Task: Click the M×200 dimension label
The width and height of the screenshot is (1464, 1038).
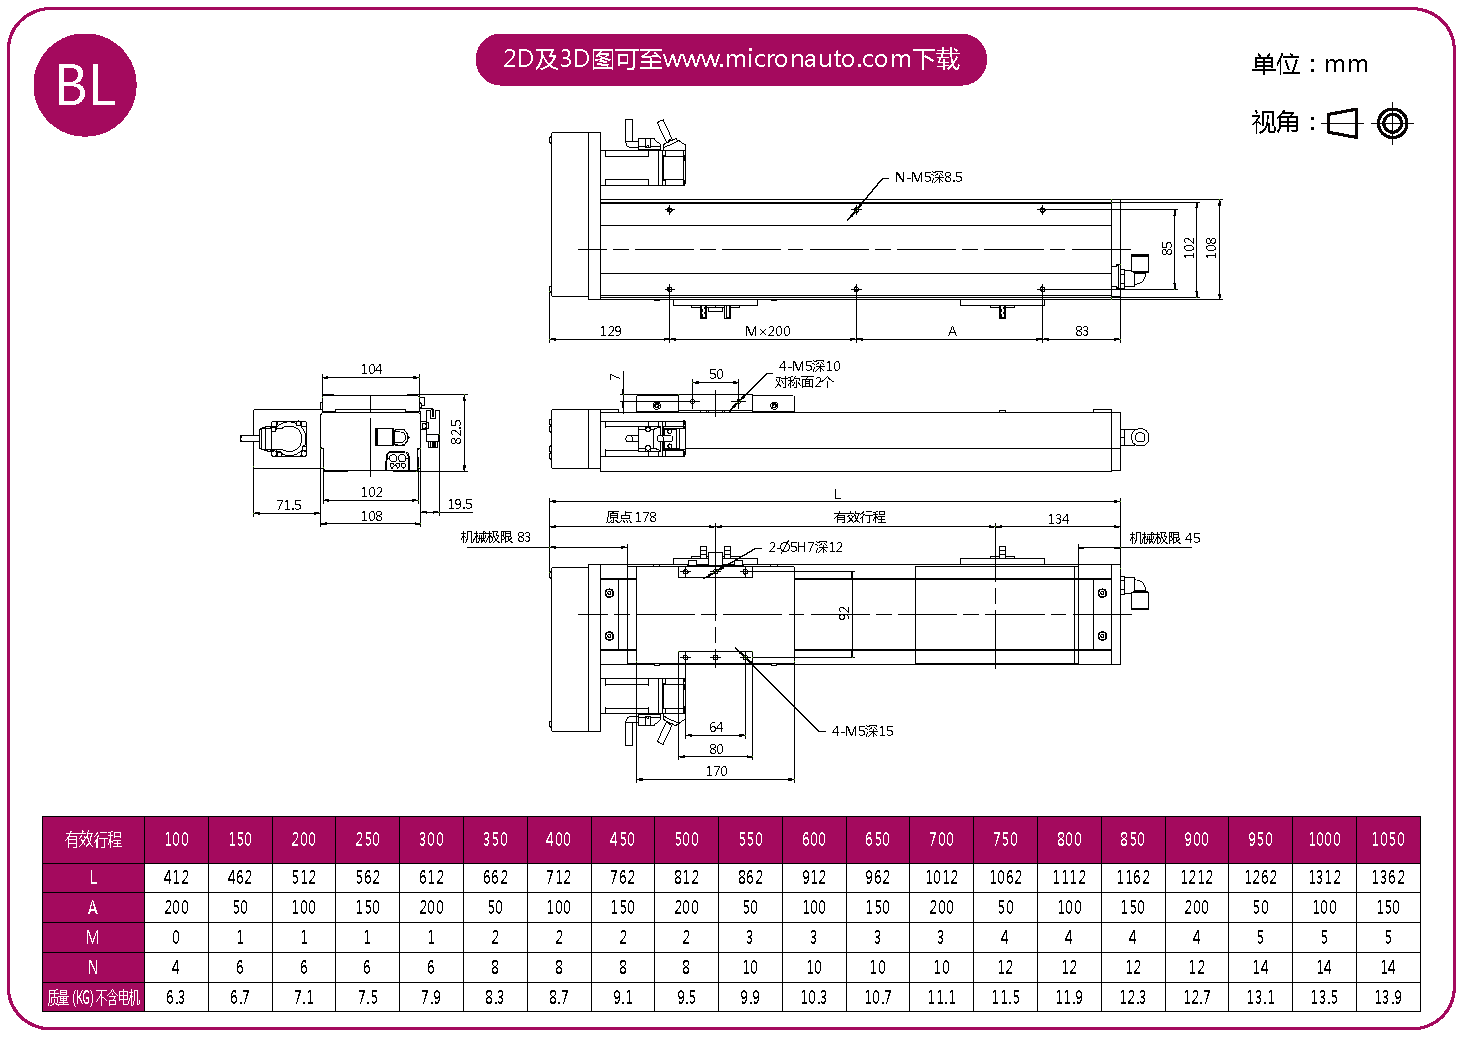Action: (x=767, y=331)
